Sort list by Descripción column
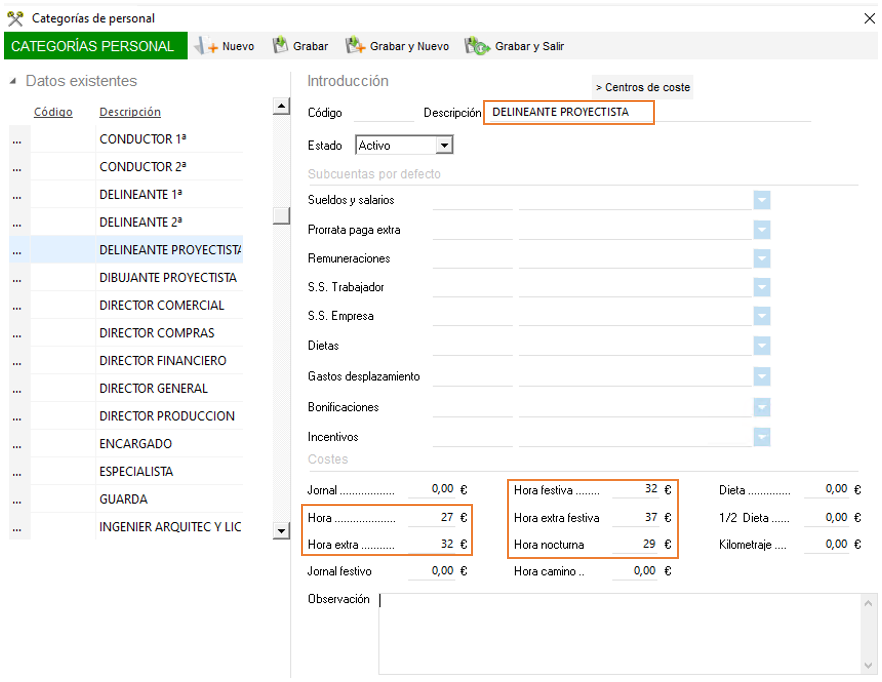The image size is (882, 682). click(x=130, y=112)
